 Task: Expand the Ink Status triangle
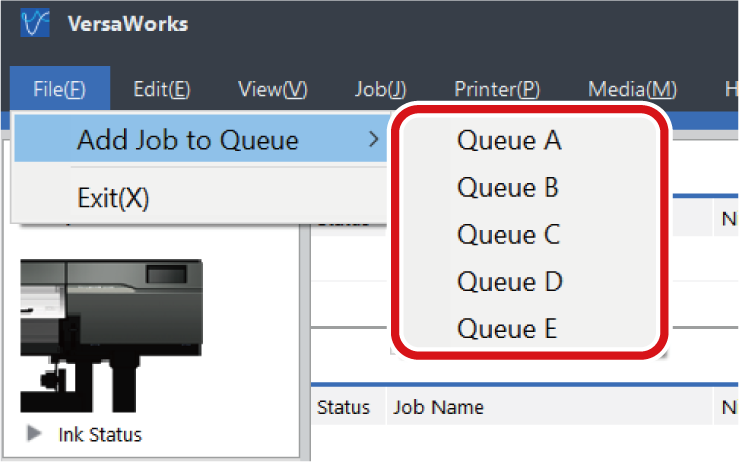coord(34,433)
